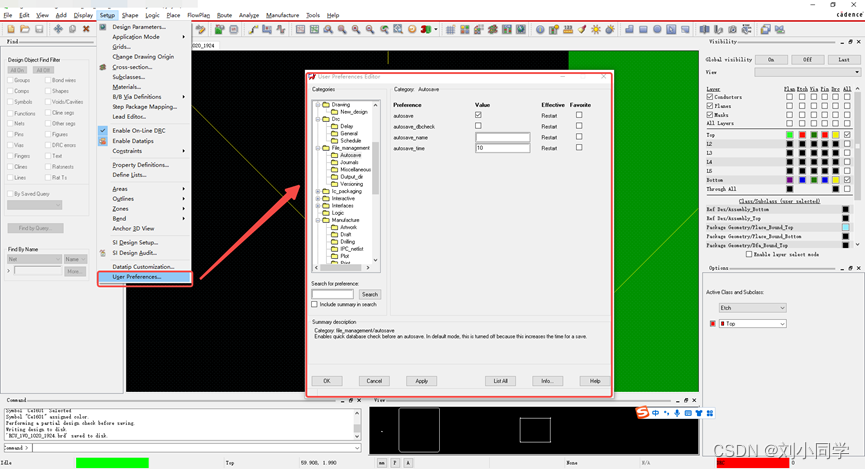Viewport: 865px width, 469px height.
Task: Click the red Delete X toolbar icon
Action: point(87,29)
